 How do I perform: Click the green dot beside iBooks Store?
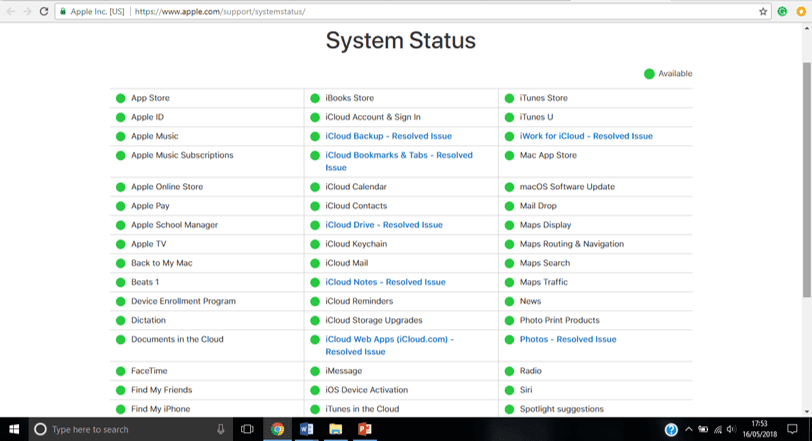coord(315,98)
